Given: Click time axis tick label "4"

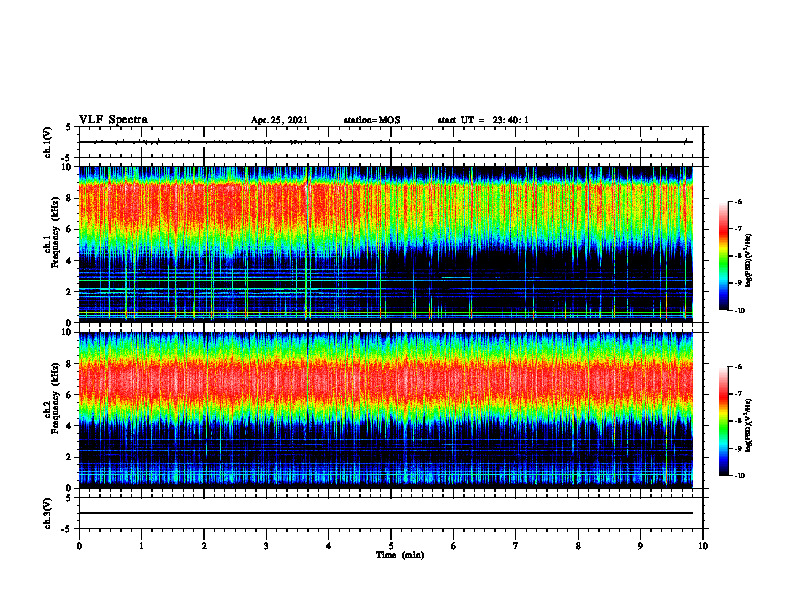Looking at the screenshot, I should [x=329, y=546].
